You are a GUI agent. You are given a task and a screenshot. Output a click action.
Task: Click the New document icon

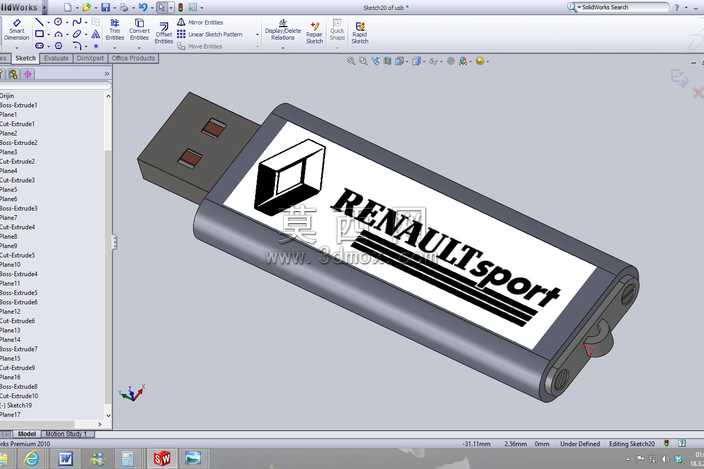pyautogui.click(x=68, y=7)
